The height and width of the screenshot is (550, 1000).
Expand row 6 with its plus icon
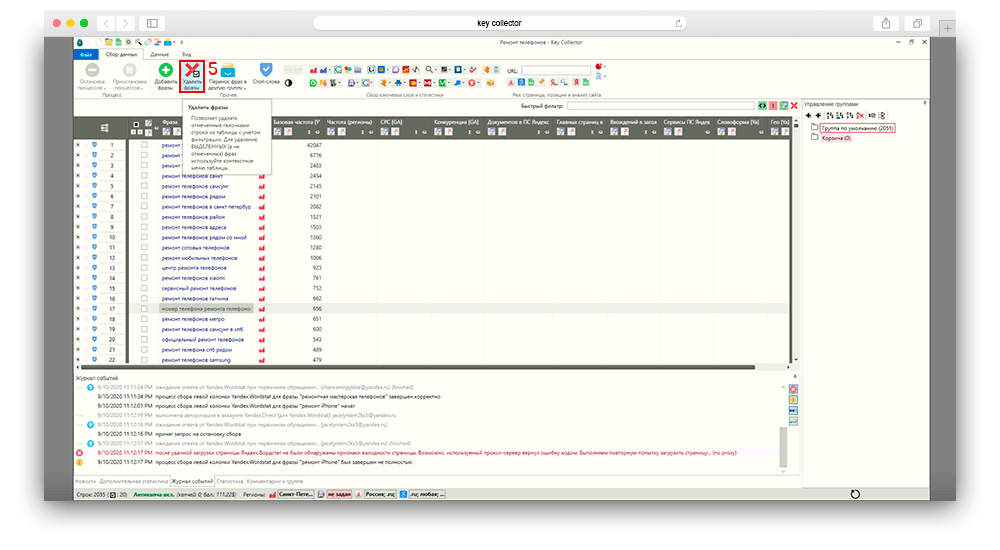point(78,196)
